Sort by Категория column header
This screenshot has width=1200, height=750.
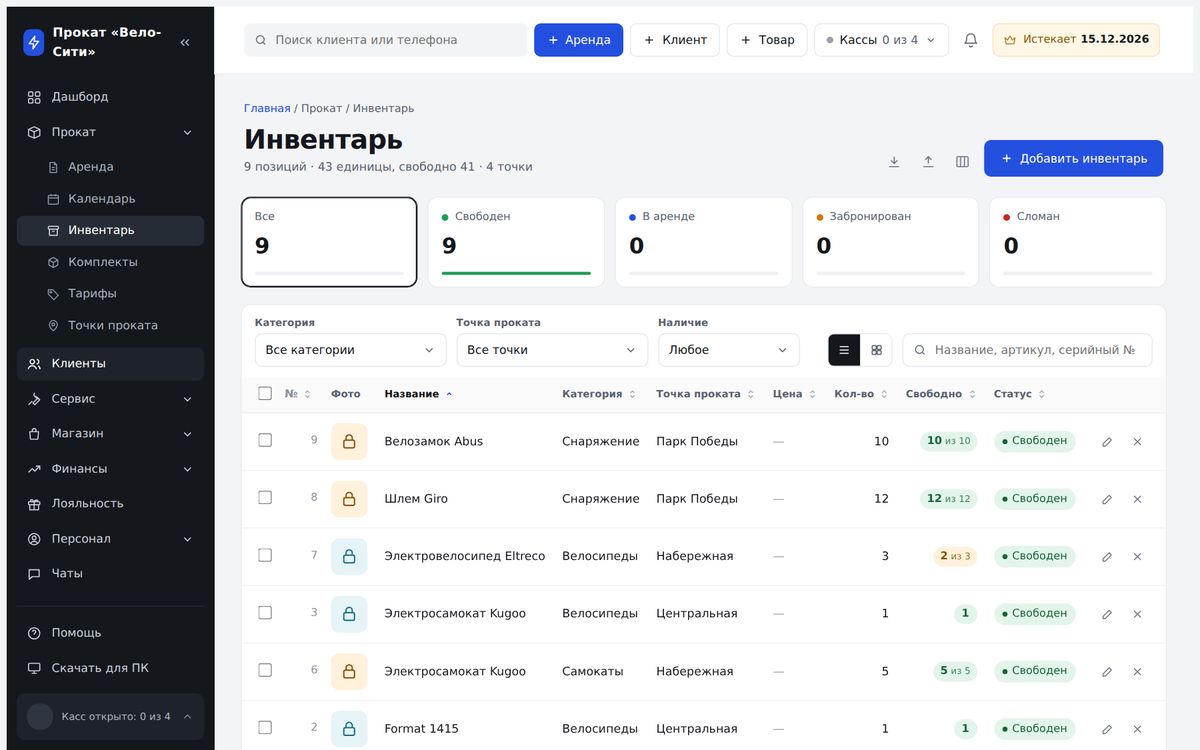[598, 394]
